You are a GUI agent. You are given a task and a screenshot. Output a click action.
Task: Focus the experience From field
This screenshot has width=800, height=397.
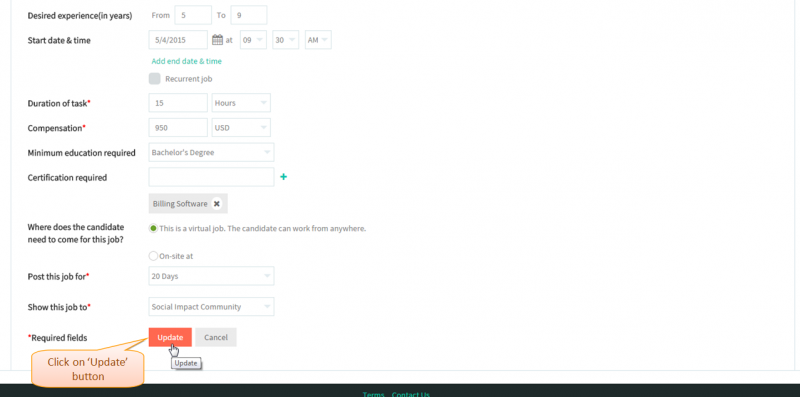click(x=193, y=15)
